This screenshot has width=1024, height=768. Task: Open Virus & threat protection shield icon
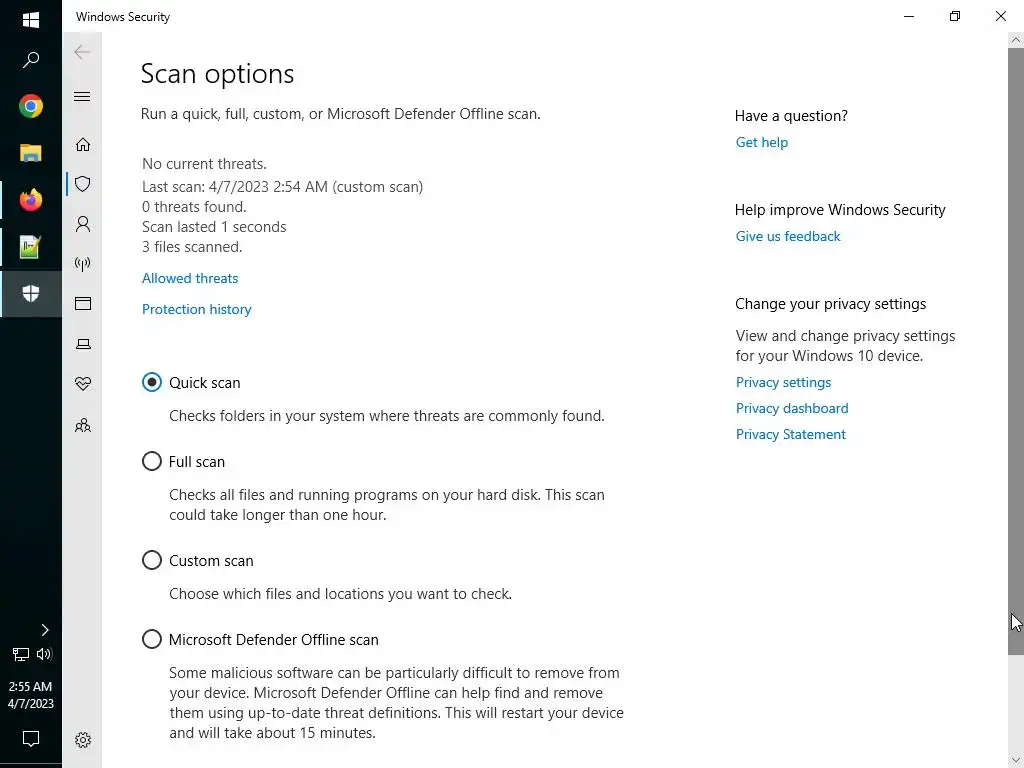[83, 184]
